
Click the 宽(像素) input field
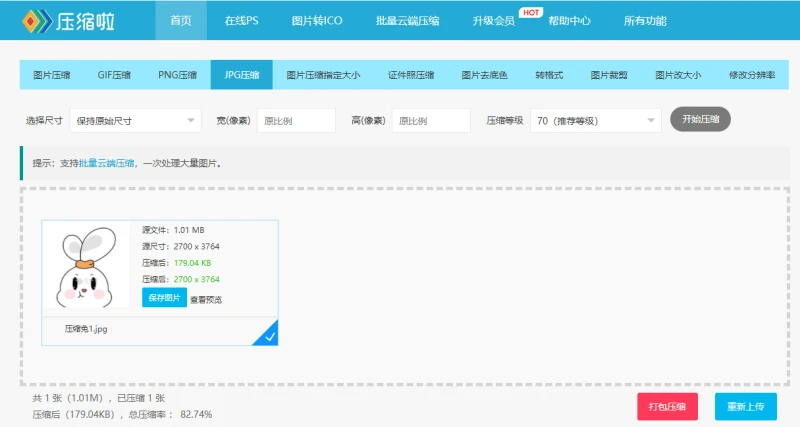pyautogui.click(x=296, y=120)
